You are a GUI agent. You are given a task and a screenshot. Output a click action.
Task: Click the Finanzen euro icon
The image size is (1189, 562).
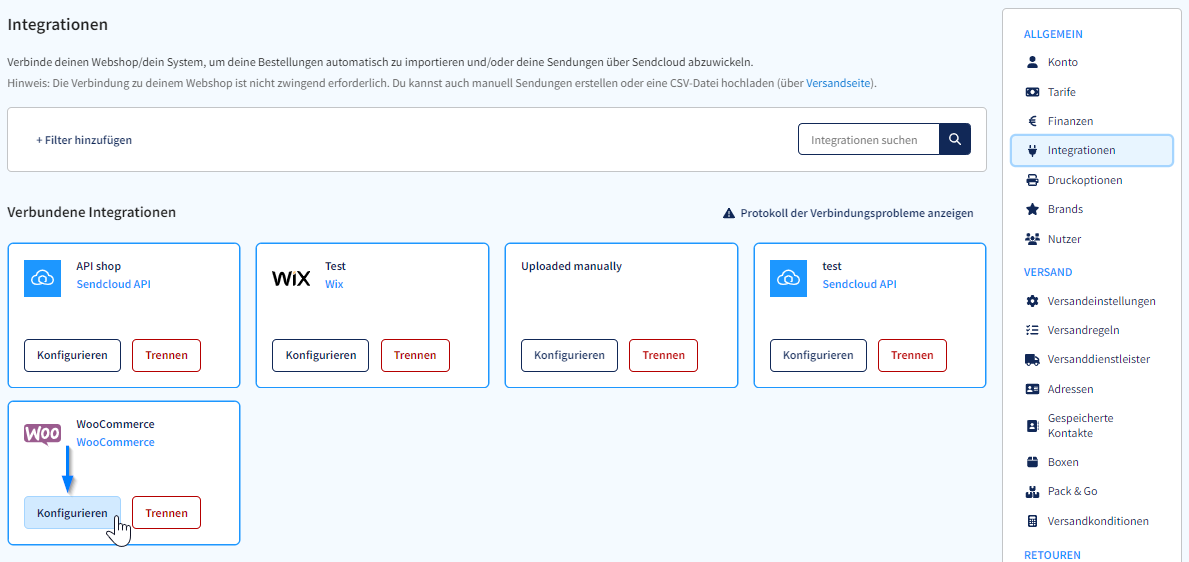pos(1032,121)
